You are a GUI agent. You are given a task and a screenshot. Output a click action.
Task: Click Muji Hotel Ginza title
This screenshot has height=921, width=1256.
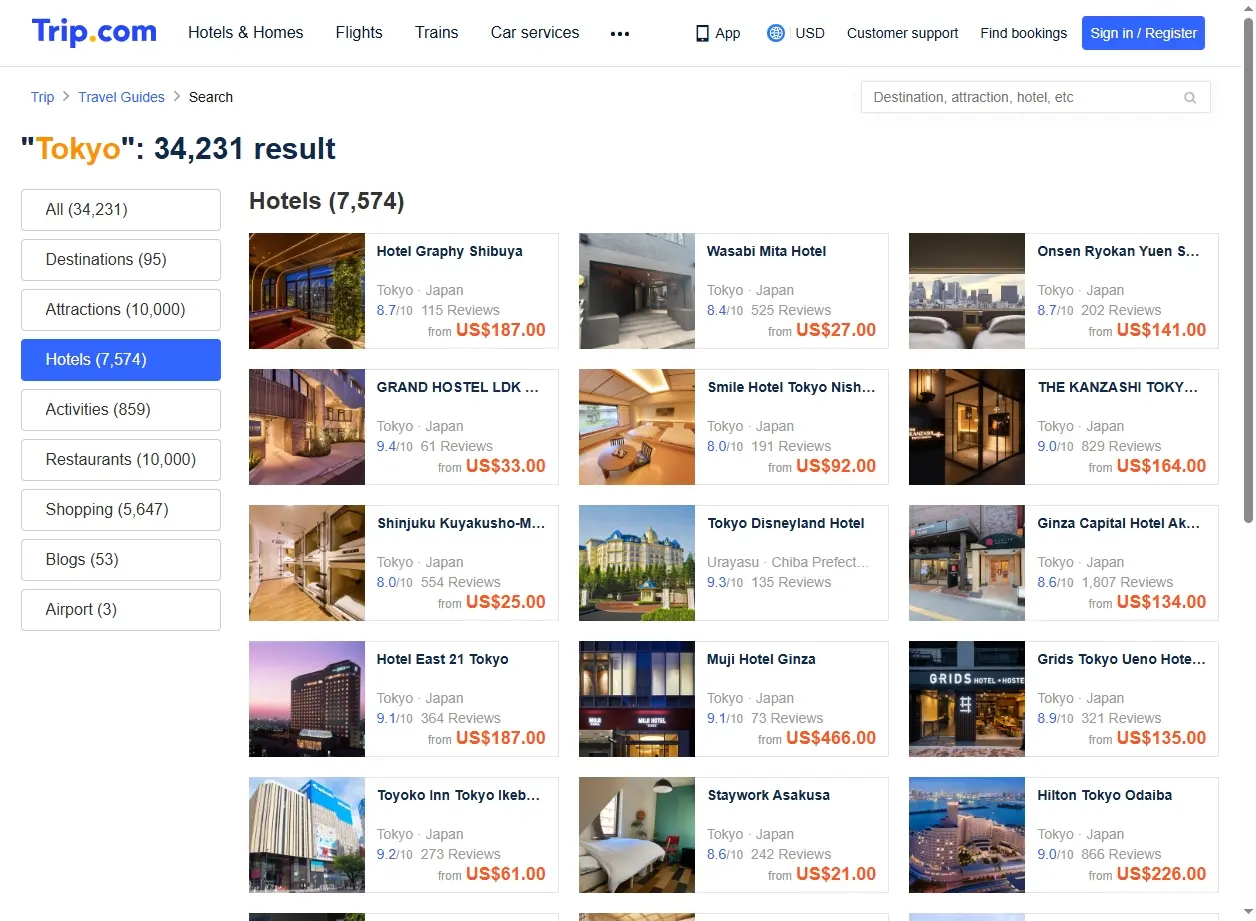pyautogui.click(x=761, y=659)
